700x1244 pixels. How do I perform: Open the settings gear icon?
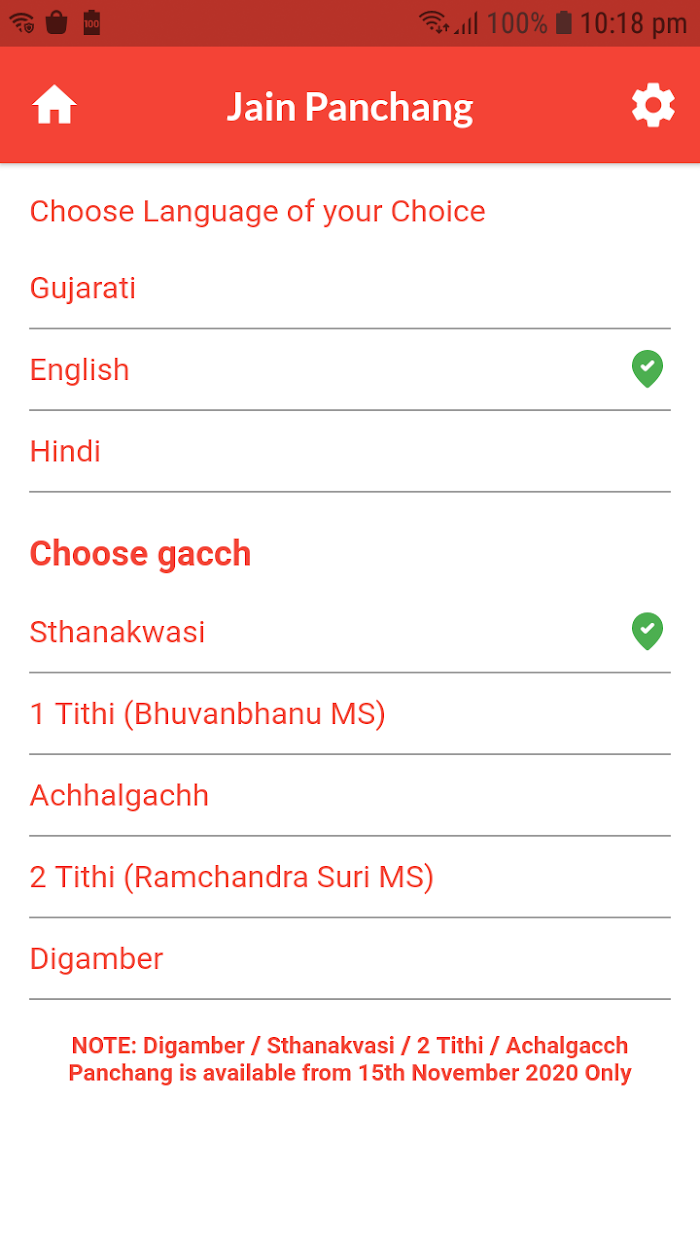pyautogui.click(x=653, y=105)
